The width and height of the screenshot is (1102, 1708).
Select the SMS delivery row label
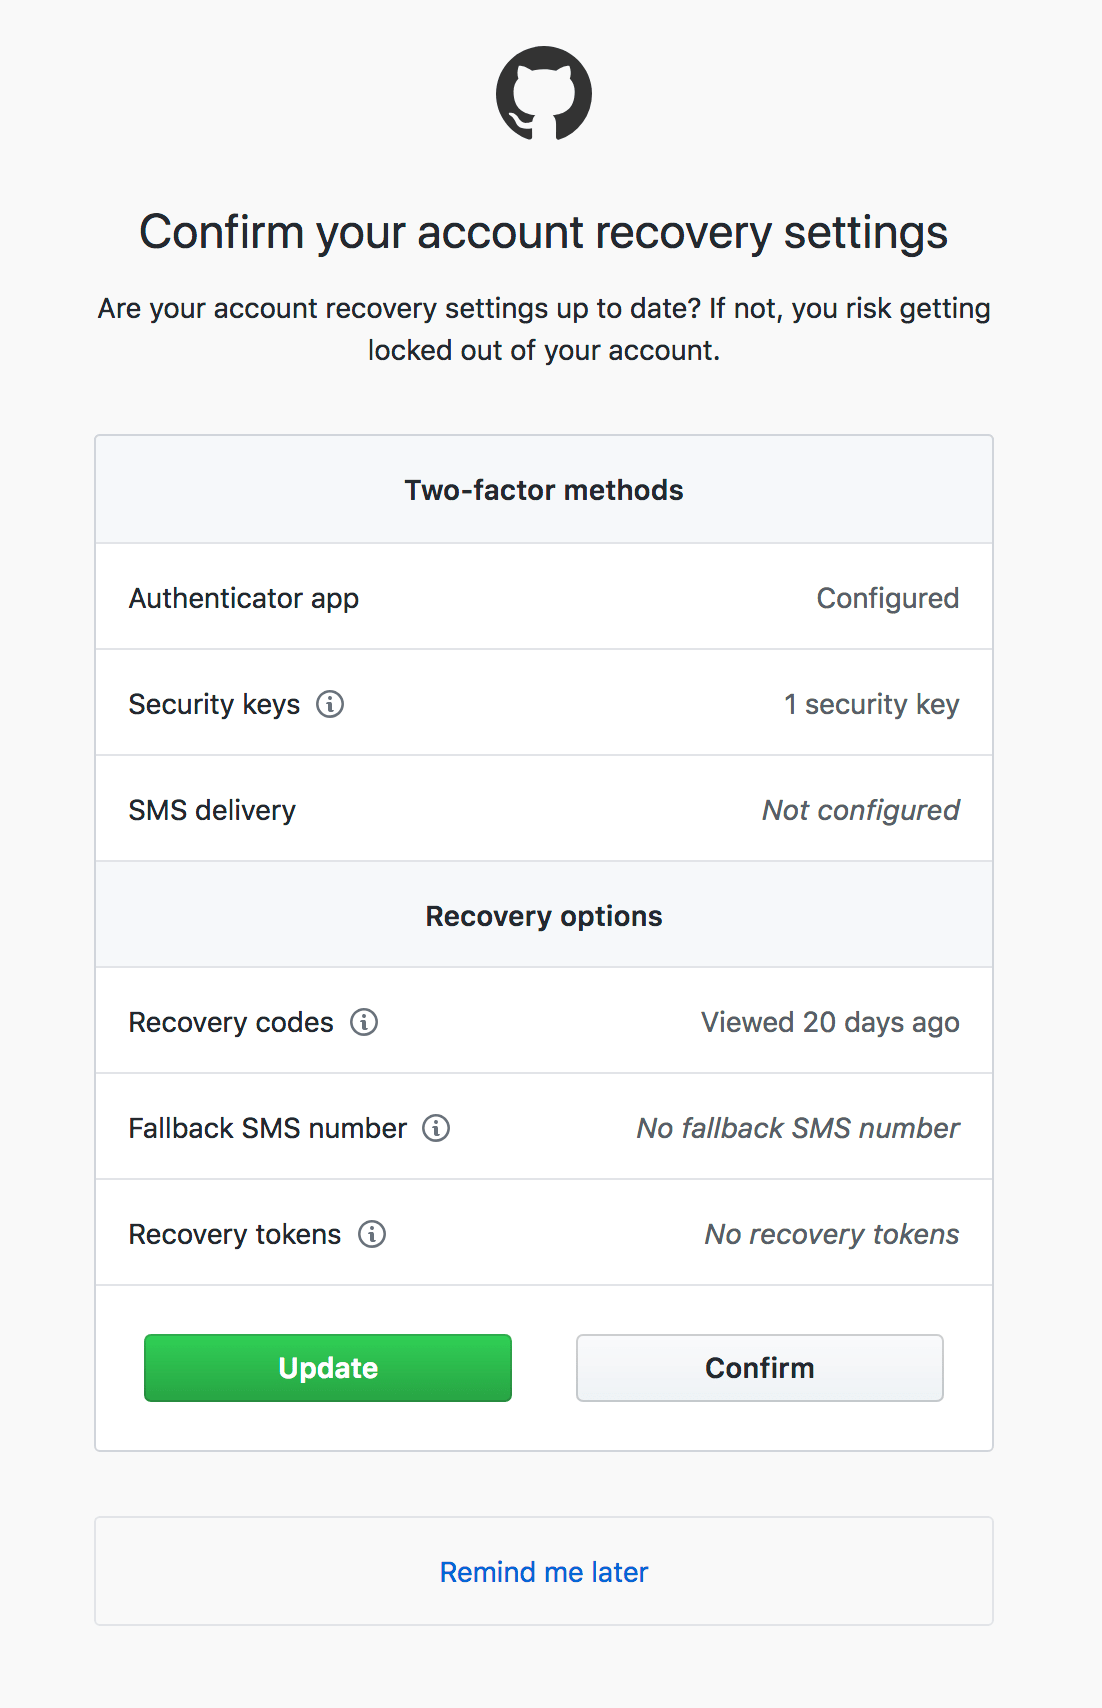pos(212,810)
